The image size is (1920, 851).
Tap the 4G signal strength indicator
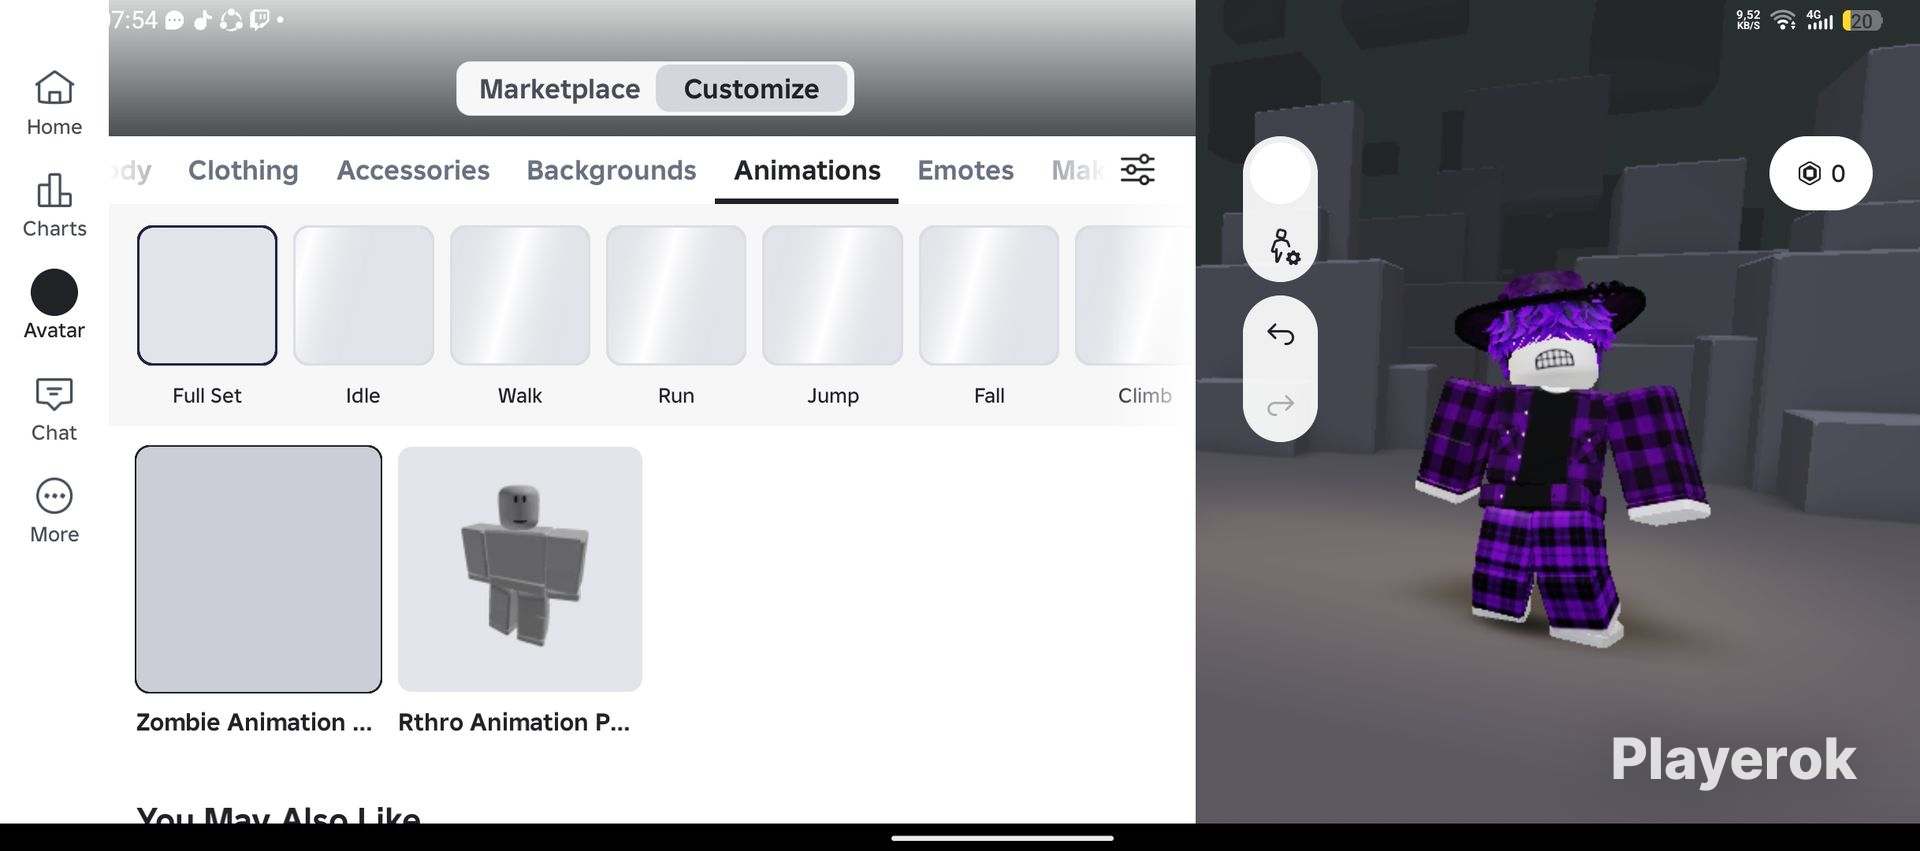1819,20
